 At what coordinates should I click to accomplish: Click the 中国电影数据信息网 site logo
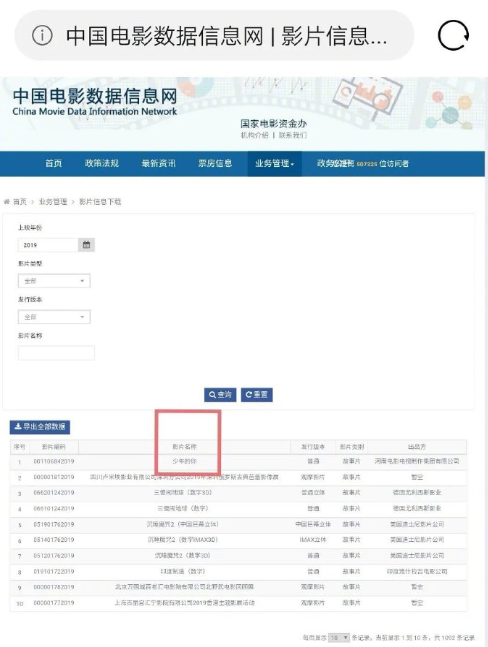pos(95,102)
